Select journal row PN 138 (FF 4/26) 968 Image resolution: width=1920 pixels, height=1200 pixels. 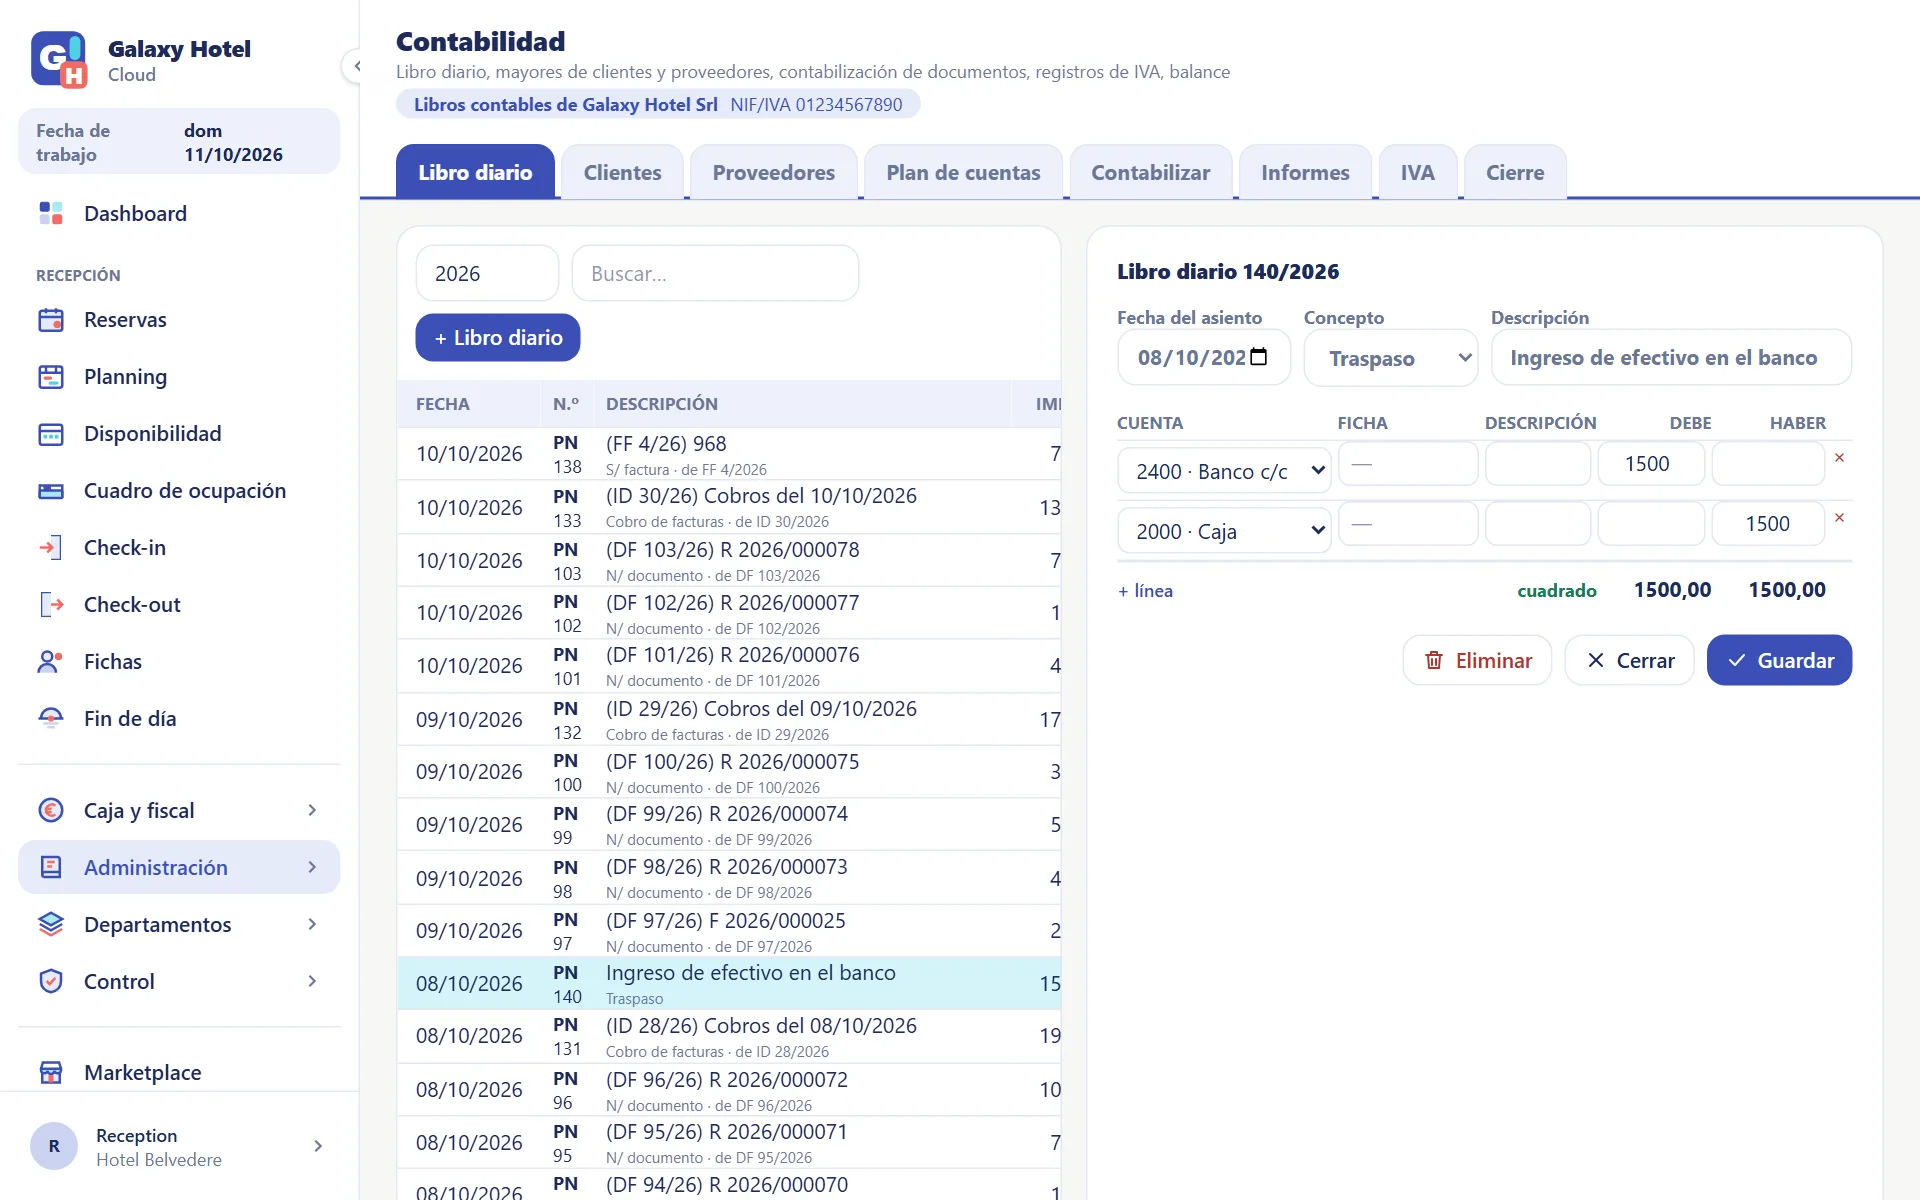click(729, 454)
